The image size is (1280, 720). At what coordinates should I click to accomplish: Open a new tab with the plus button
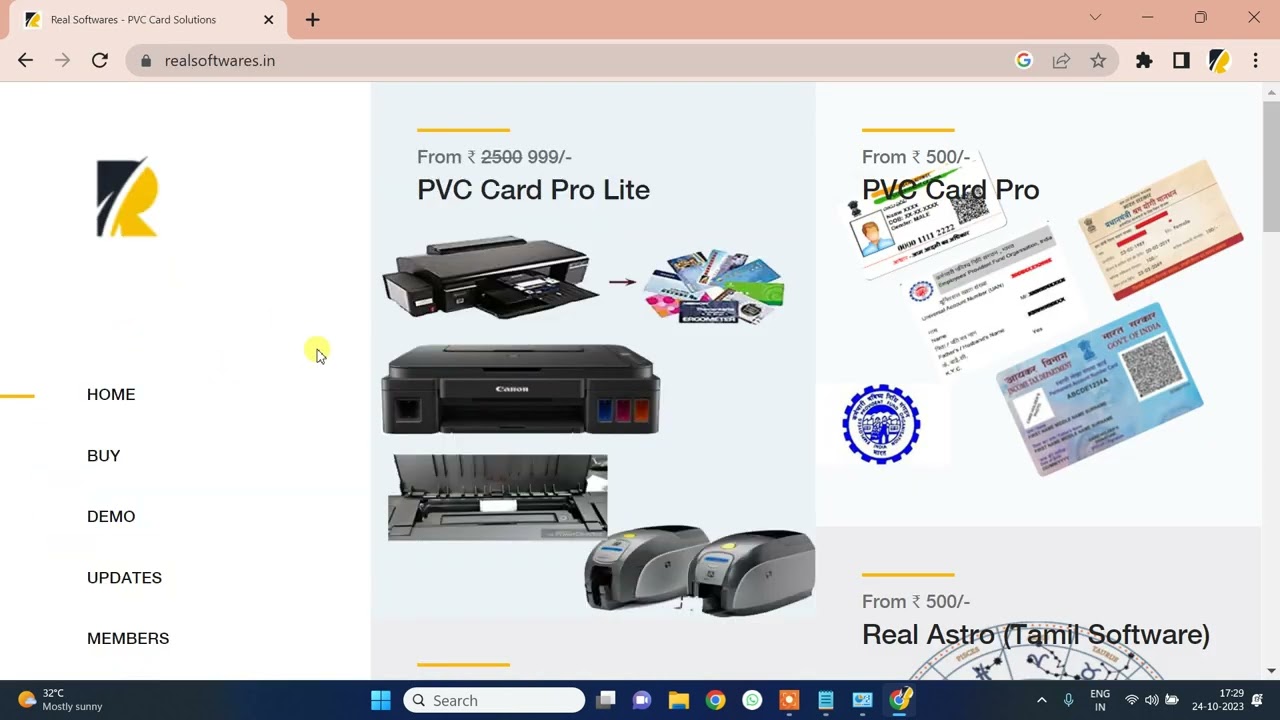(x=313, y=19)
